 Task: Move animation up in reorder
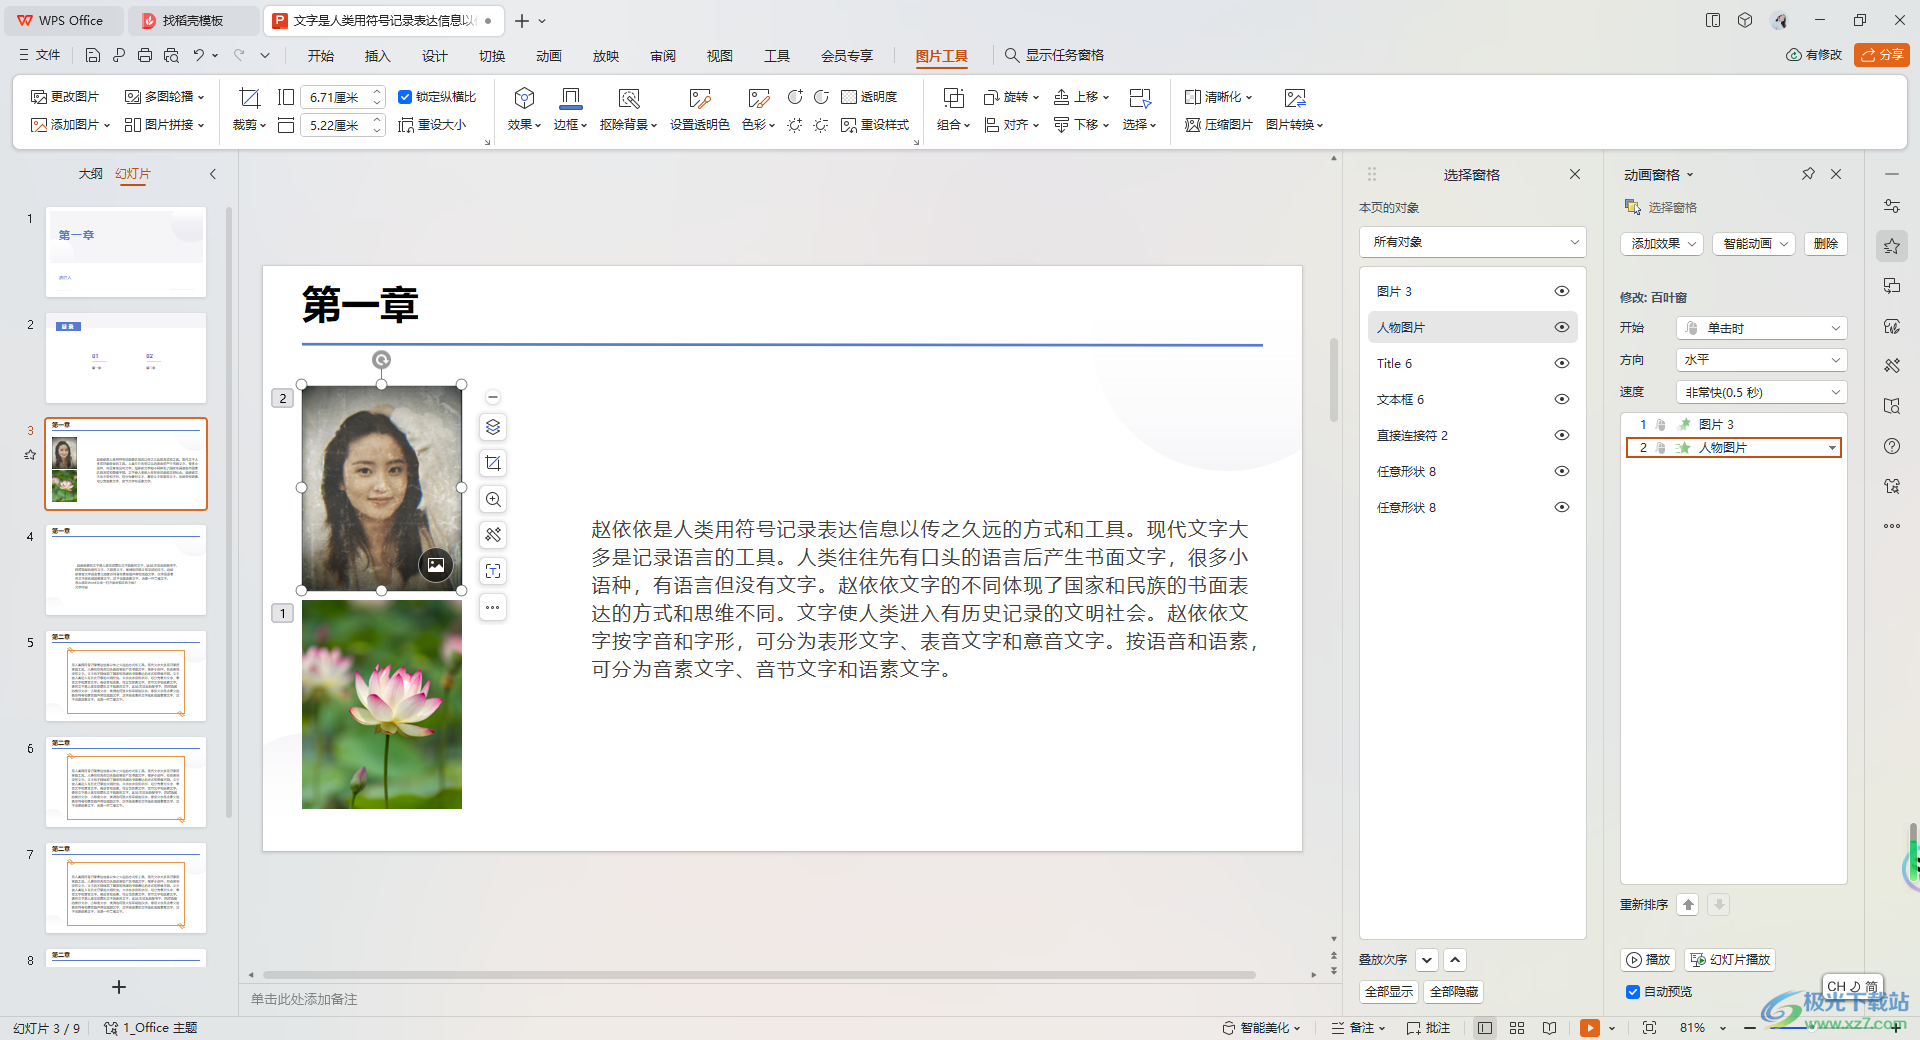coord(1688,905)
